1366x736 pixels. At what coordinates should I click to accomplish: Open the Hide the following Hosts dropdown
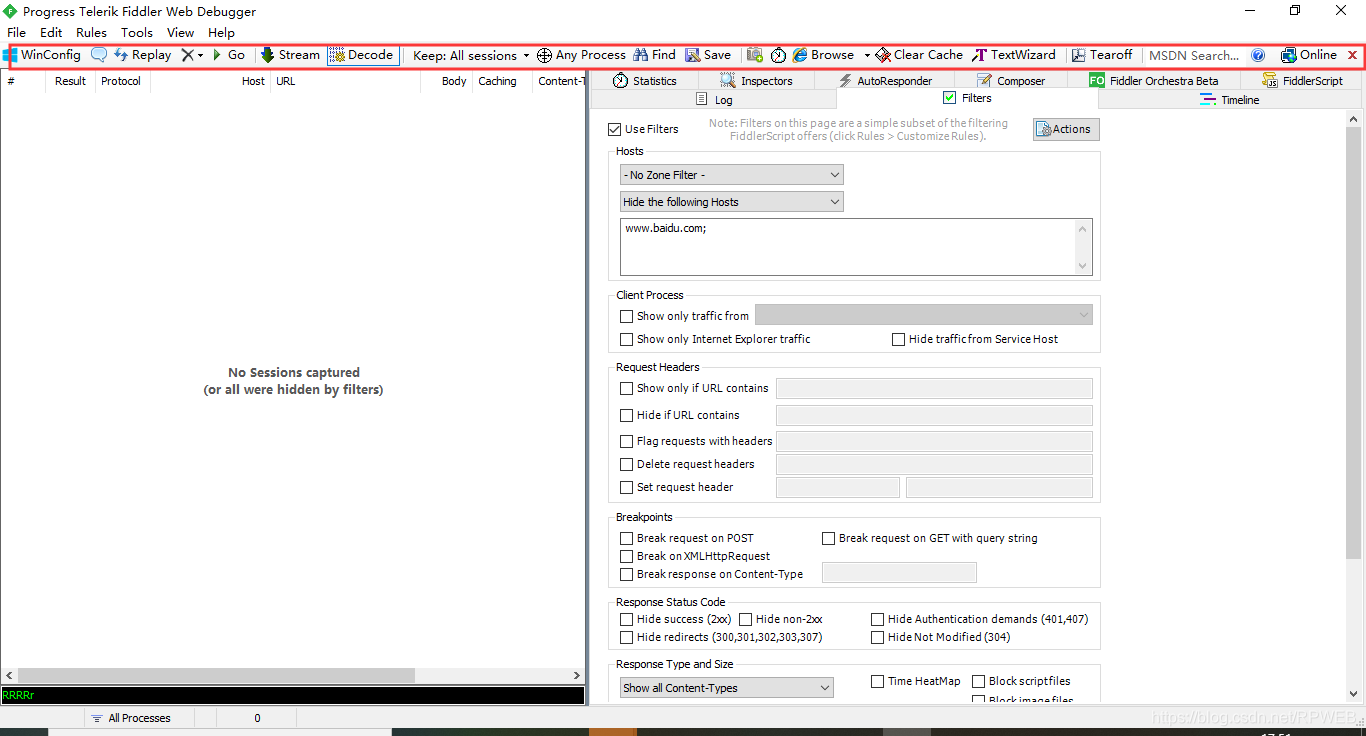(x=732, y=202)
